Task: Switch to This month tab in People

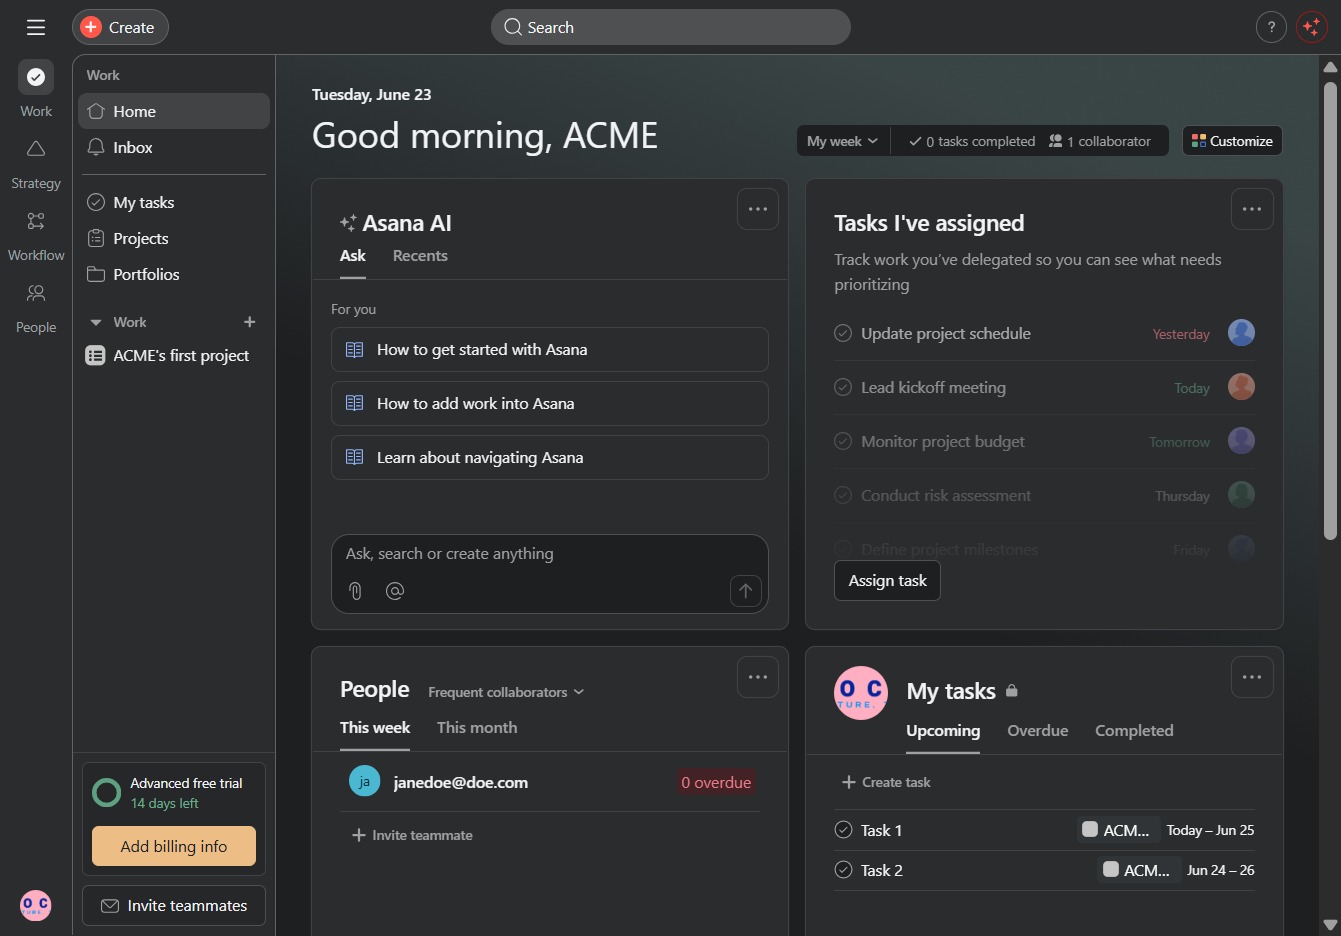Action: click(x=477, y=728)
